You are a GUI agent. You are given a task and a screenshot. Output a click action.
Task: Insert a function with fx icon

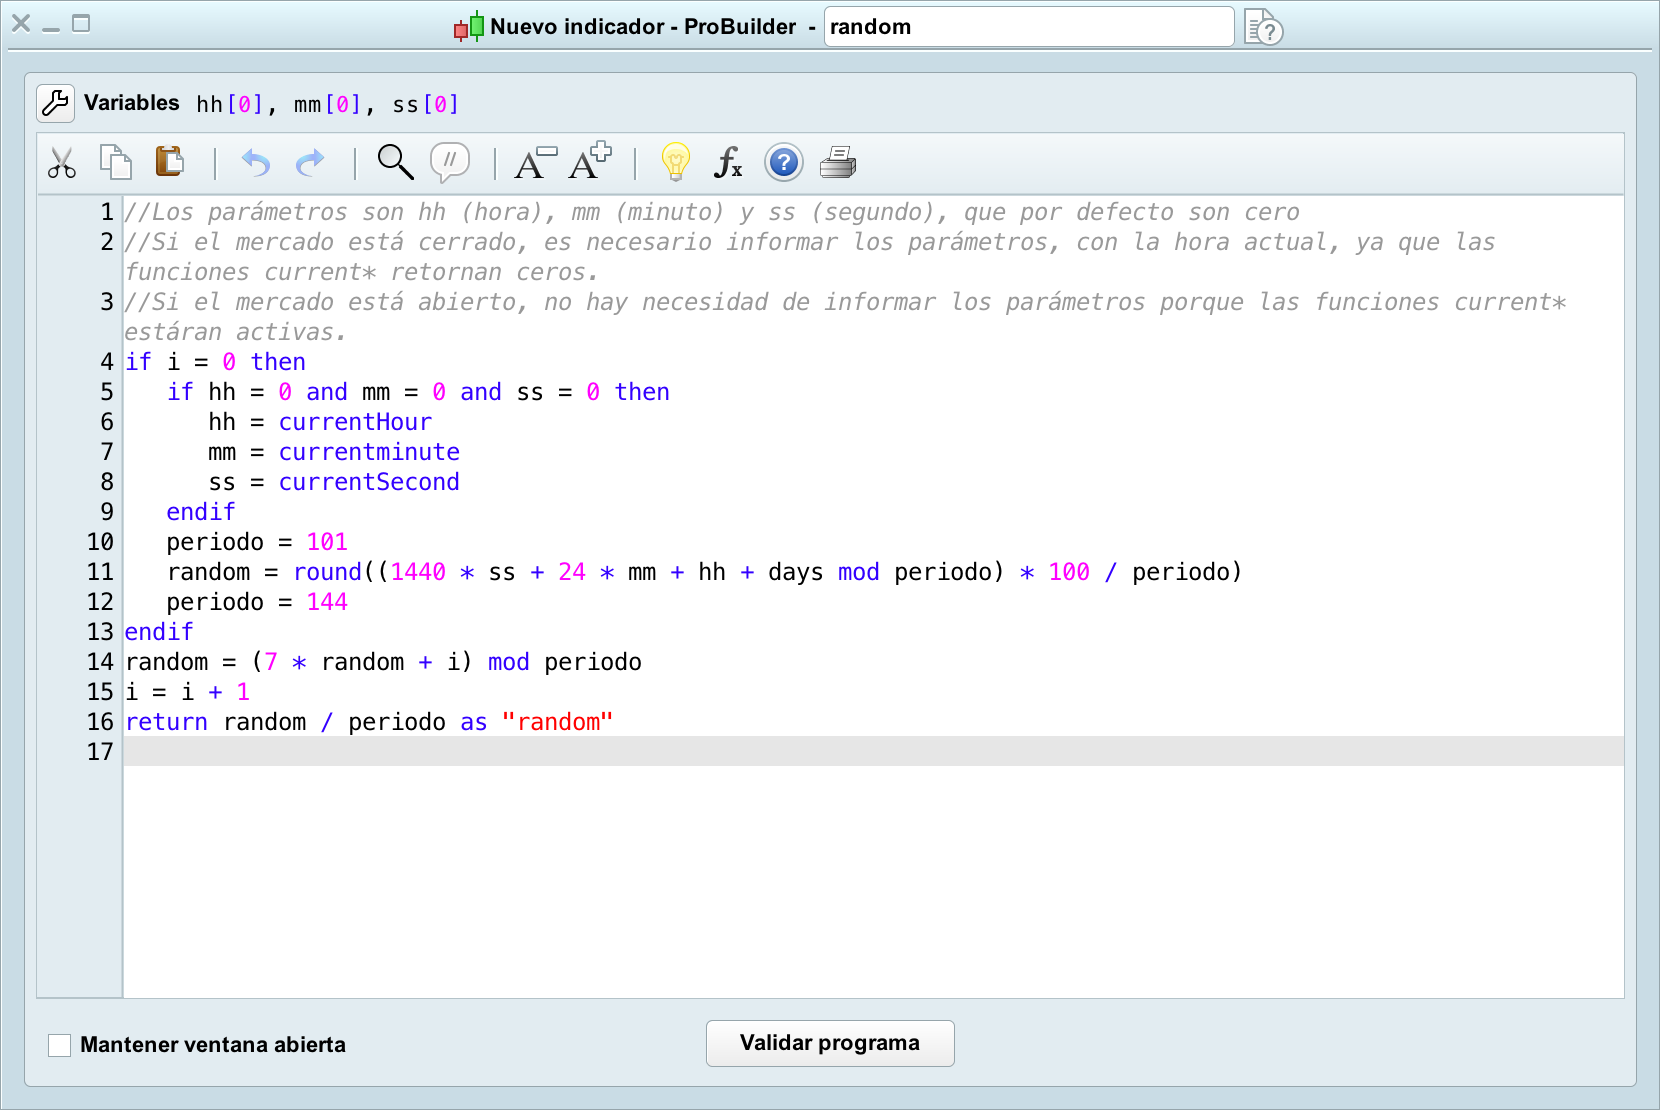tap(728, 163)
